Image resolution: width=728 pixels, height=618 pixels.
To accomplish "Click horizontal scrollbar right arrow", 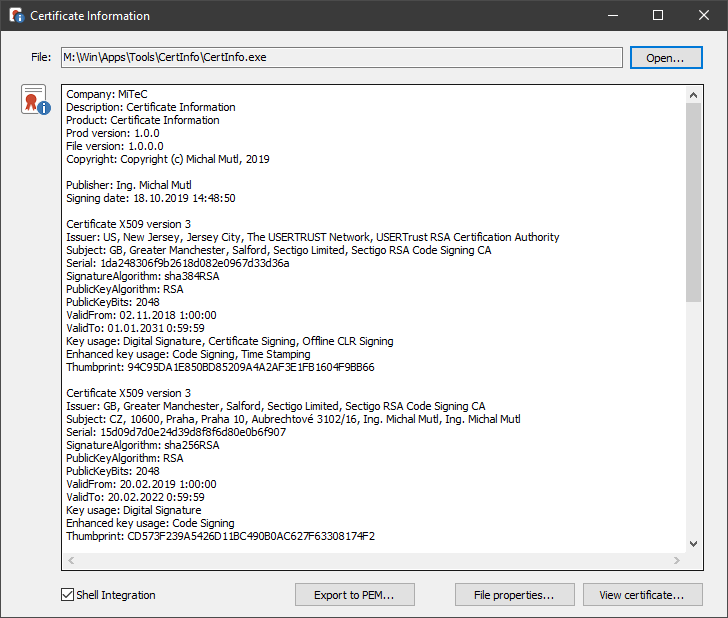I will 677,560.
